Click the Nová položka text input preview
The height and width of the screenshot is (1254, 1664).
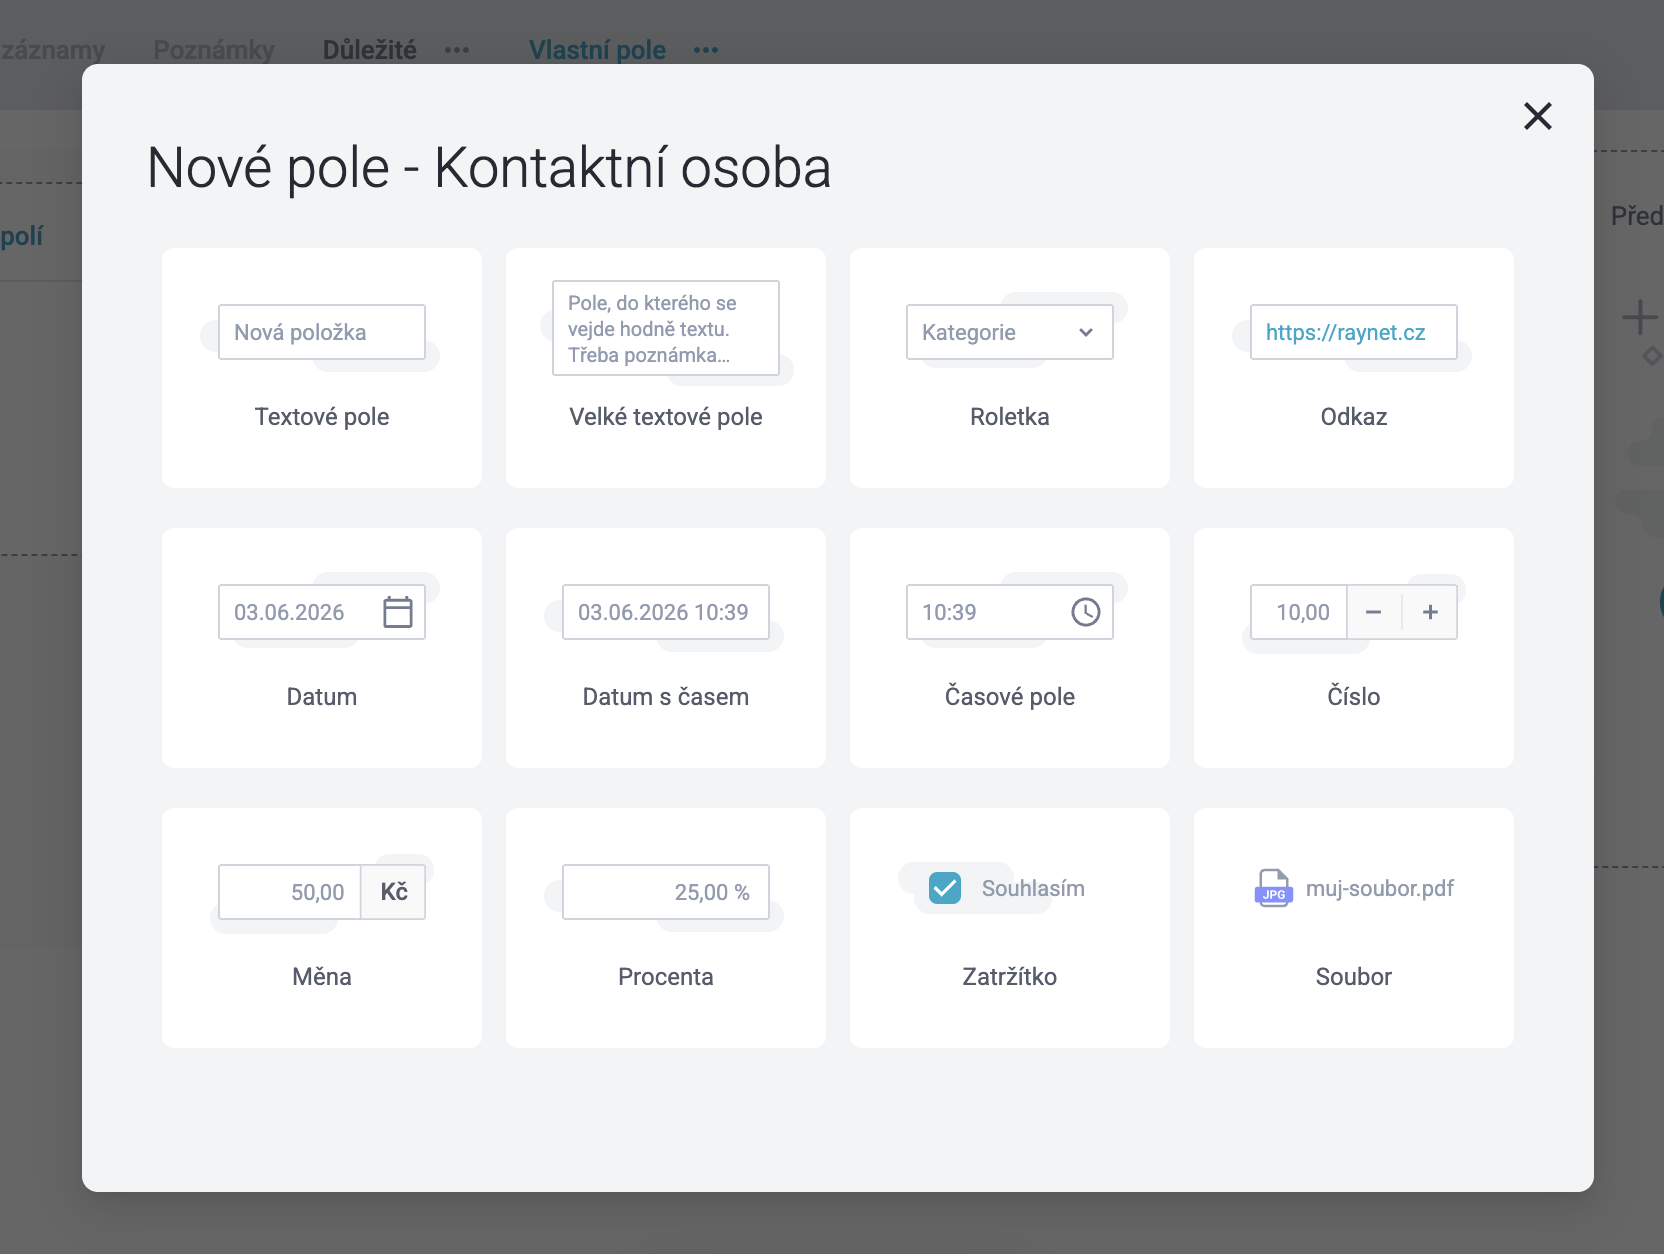point(322,332)
